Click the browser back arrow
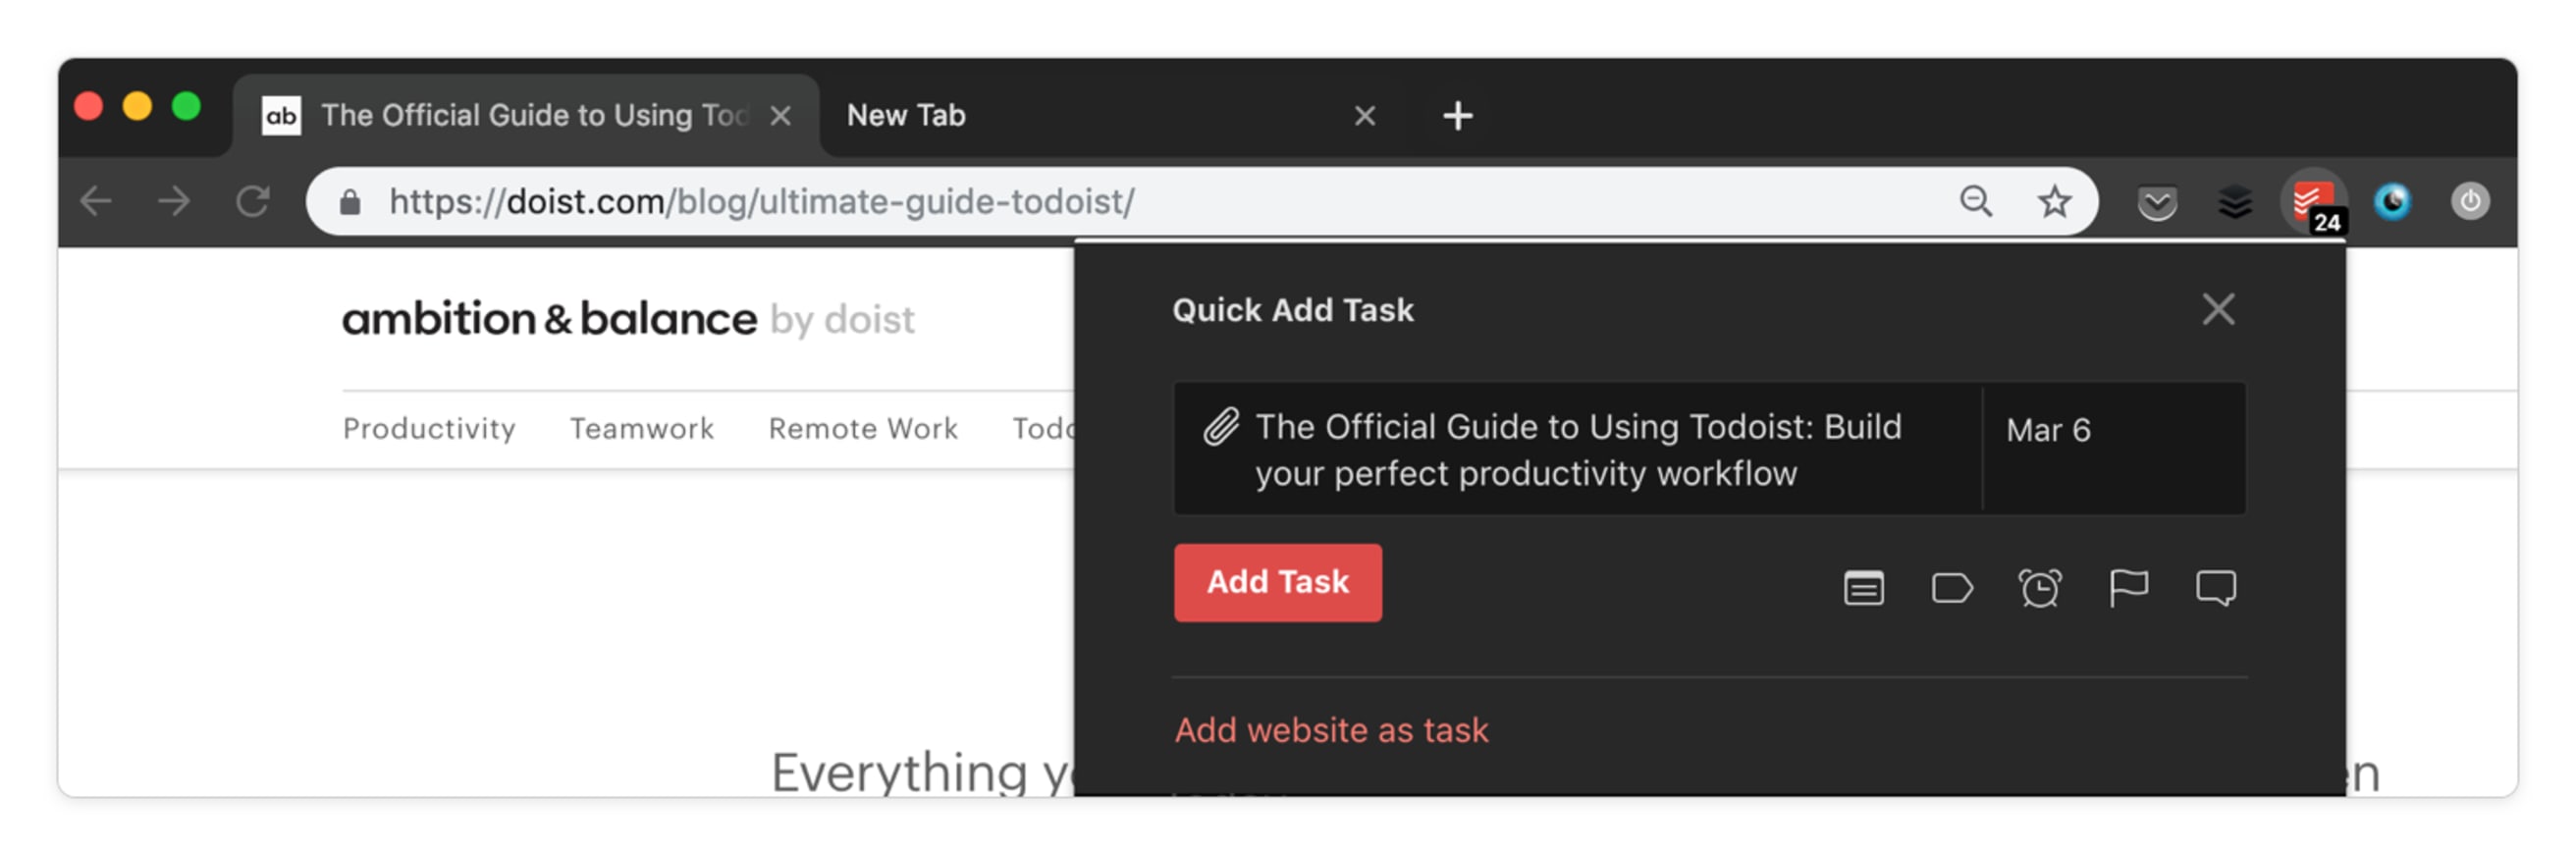This screenshot has width=2576, height=855. click(96, 202)
